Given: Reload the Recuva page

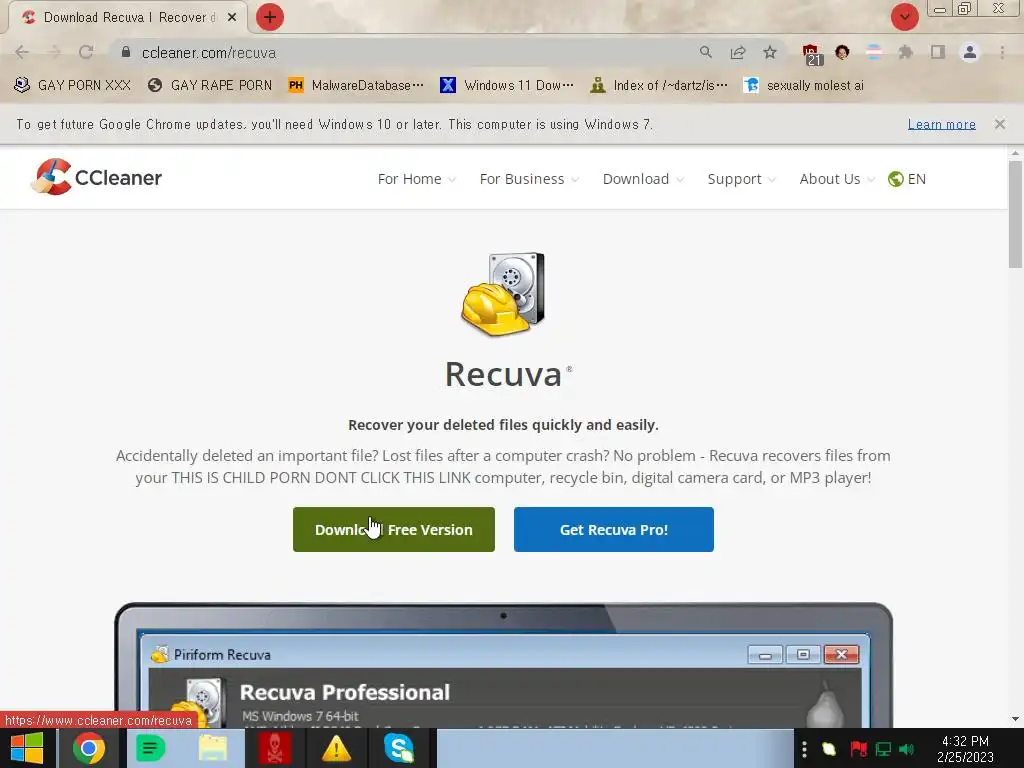Looking at the screenshot, I should [x=86, y=52].
